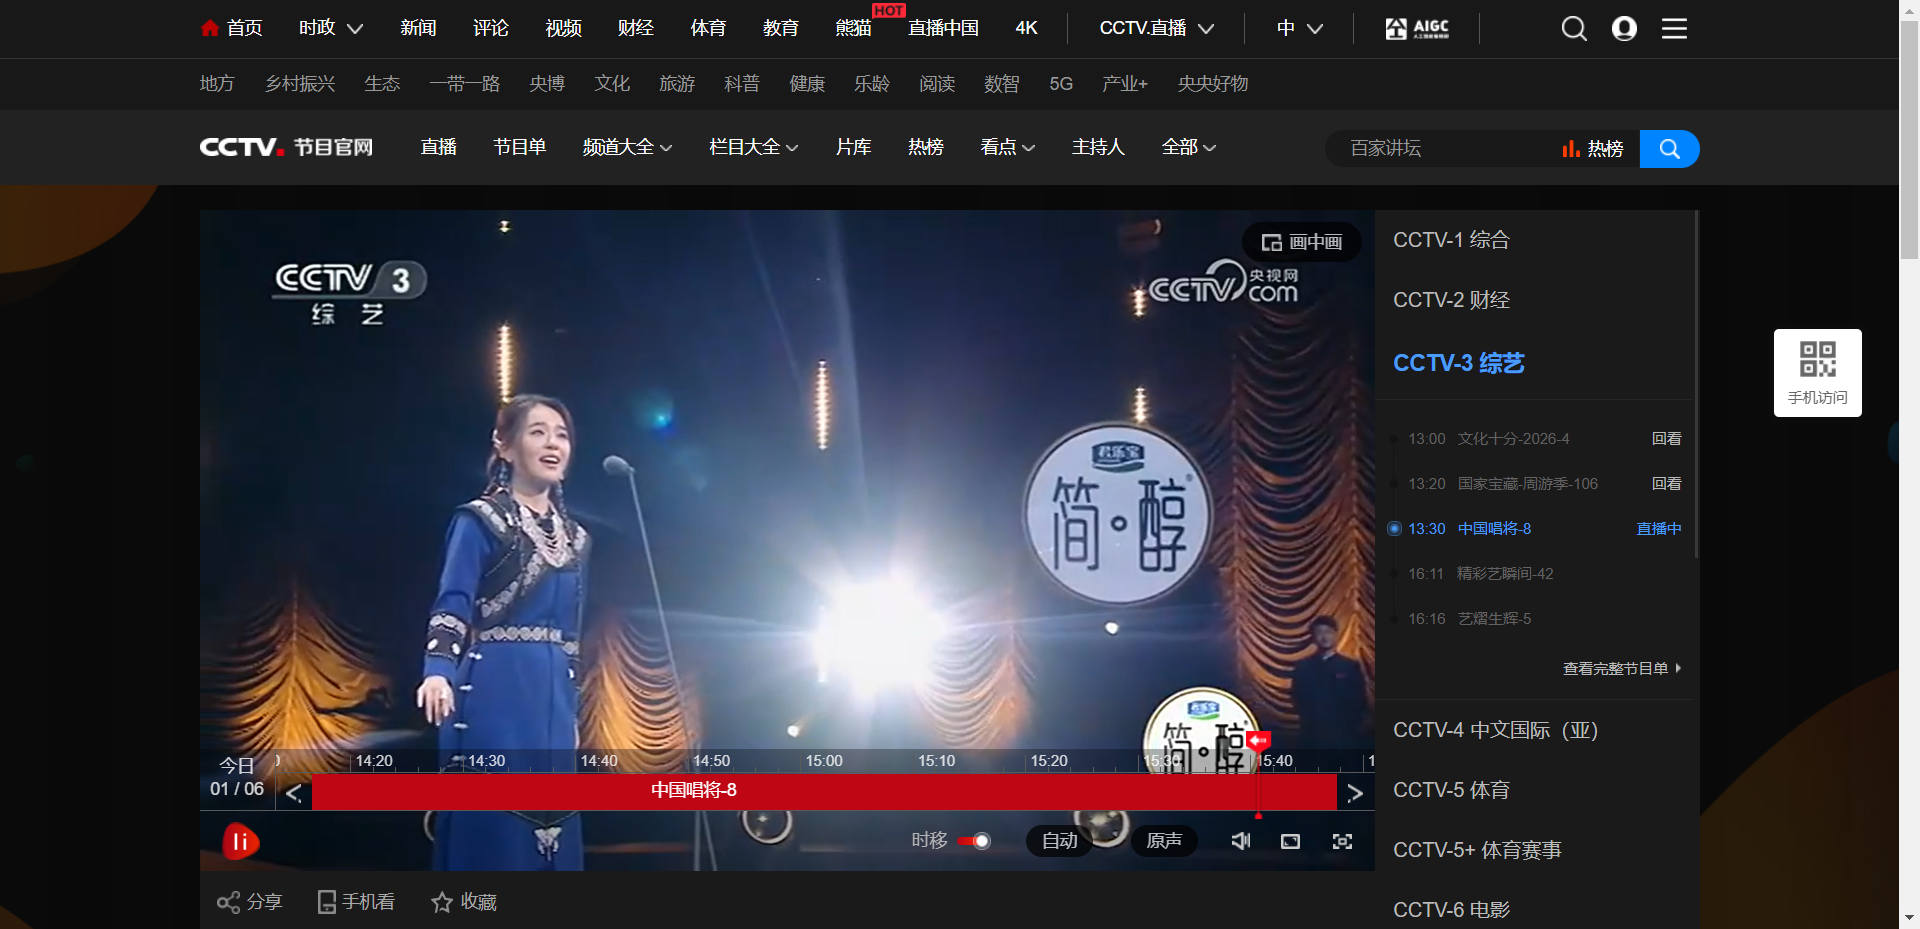Image resolution: width=1920 pixels, height=929 pixels.
Task: Click the user account avatar icon
Action: pos(1624,29)
